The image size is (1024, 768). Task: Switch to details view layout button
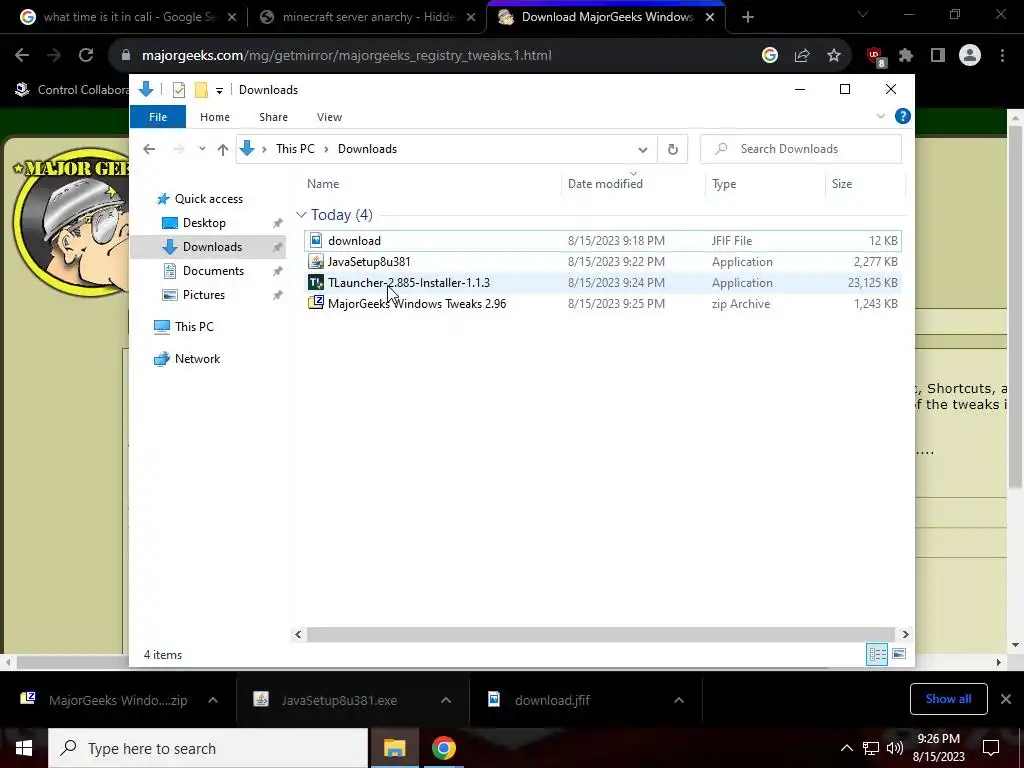(x=876, y=654)
